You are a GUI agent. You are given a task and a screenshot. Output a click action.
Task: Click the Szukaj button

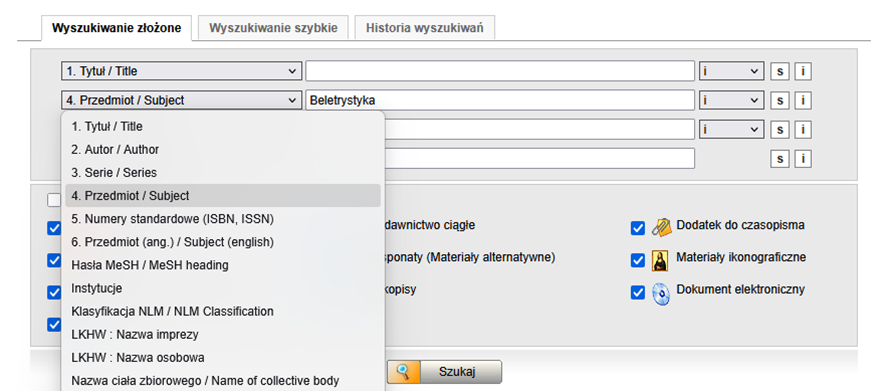click(445, 372)
